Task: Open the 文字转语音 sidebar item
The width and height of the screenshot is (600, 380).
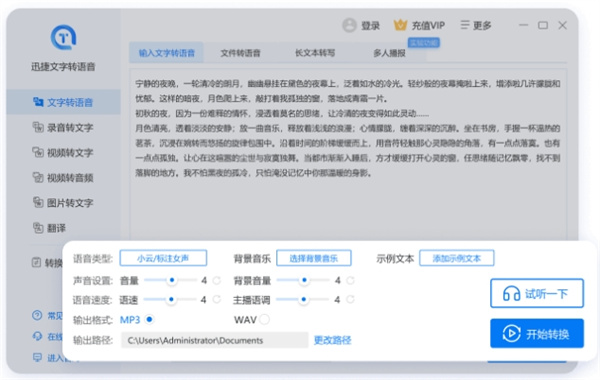Action: [63, 102]
